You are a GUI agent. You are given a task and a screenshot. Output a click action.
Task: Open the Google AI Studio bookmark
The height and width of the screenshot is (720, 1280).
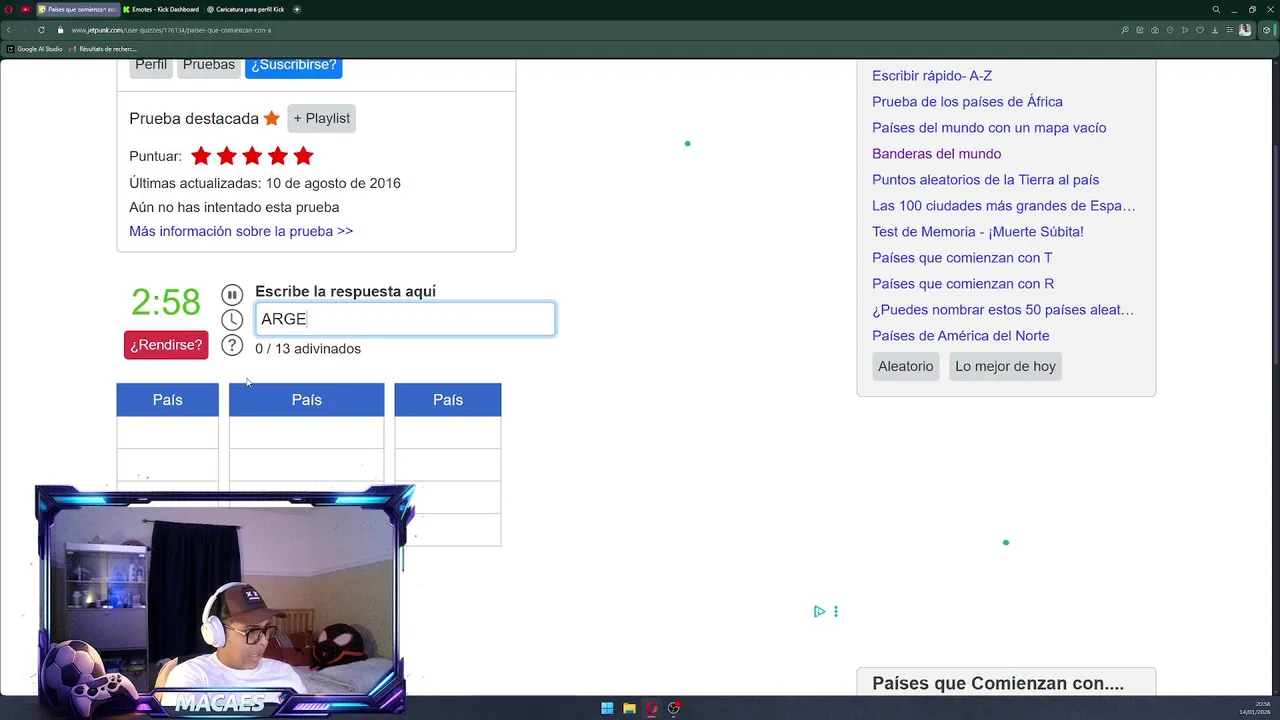(35, 48)
